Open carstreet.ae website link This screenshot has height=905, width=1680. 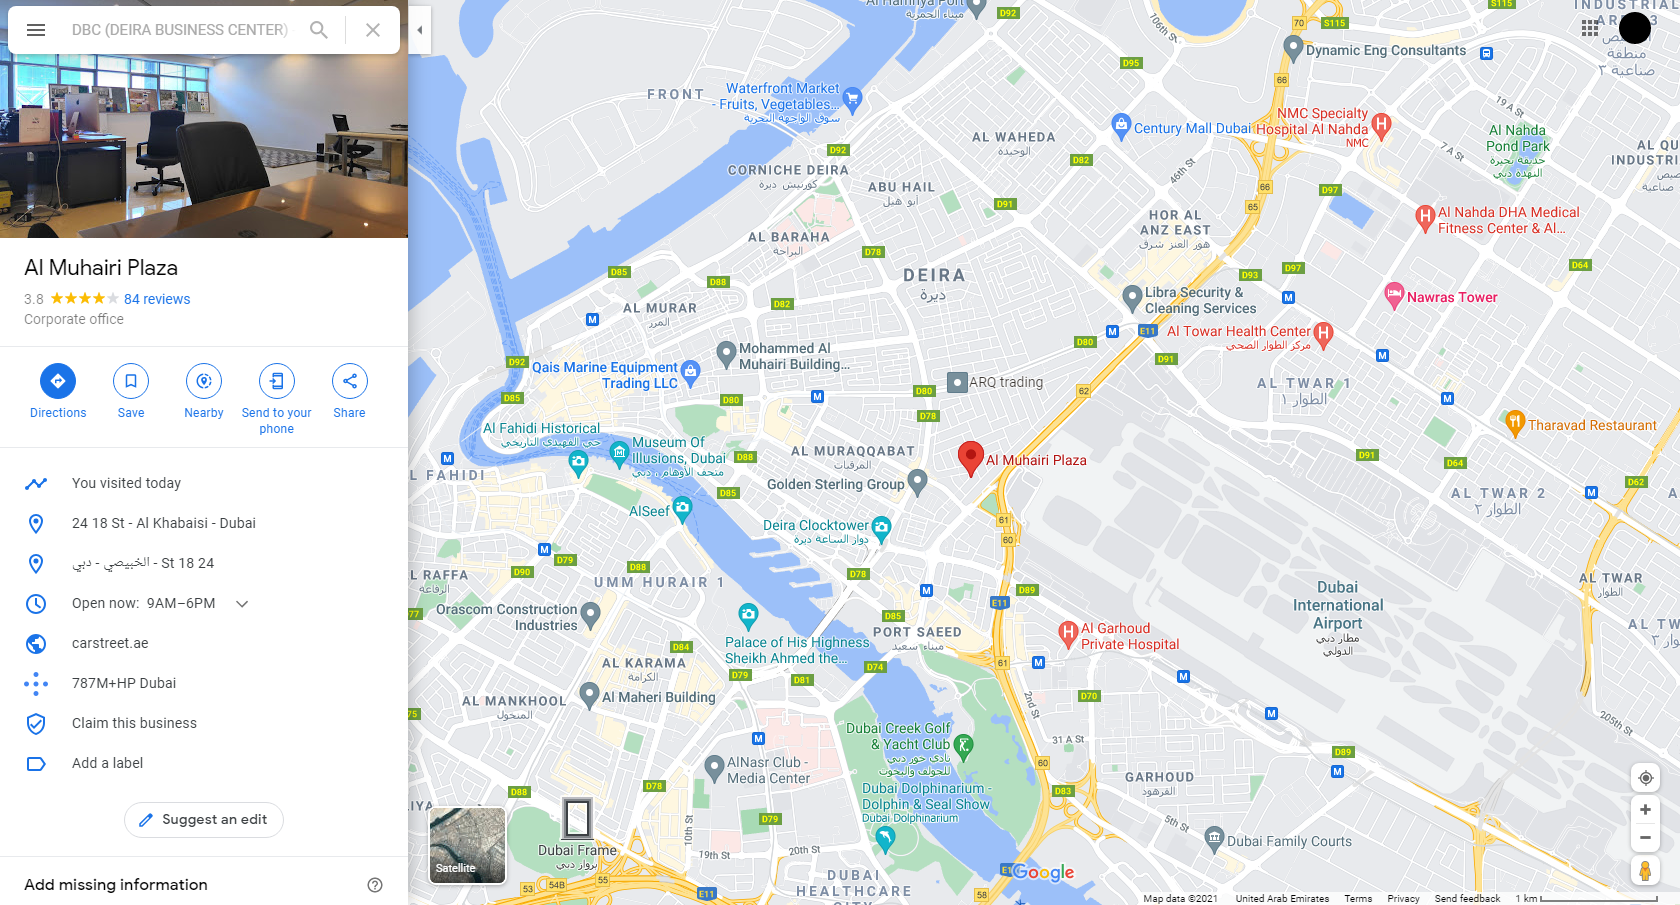[110, 643]
